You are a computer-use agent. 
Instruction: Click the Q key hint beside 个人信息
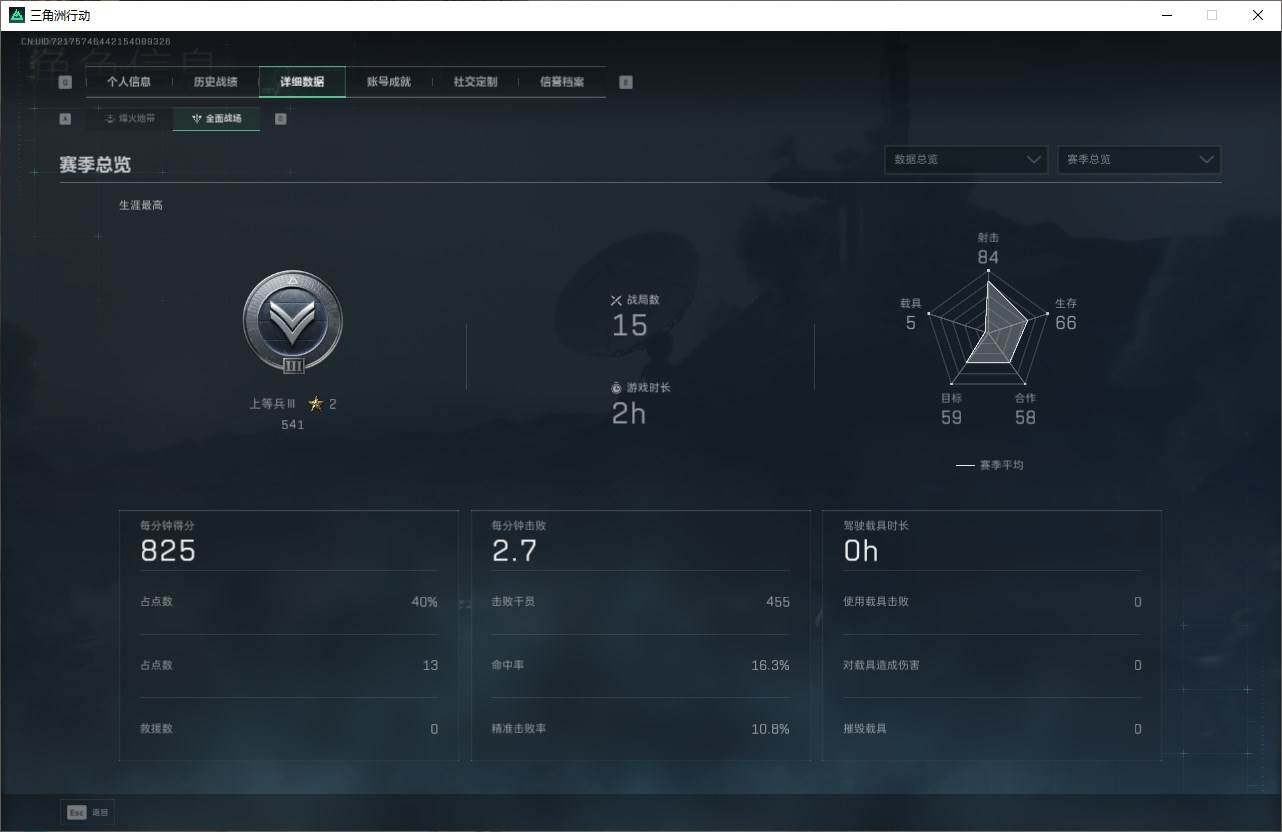65,82
